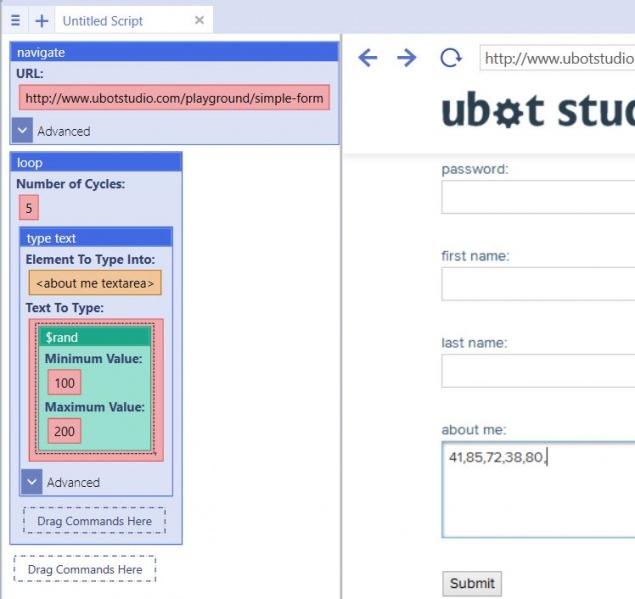Select the $rand function header
635x599 pixels.
[95, 337]
